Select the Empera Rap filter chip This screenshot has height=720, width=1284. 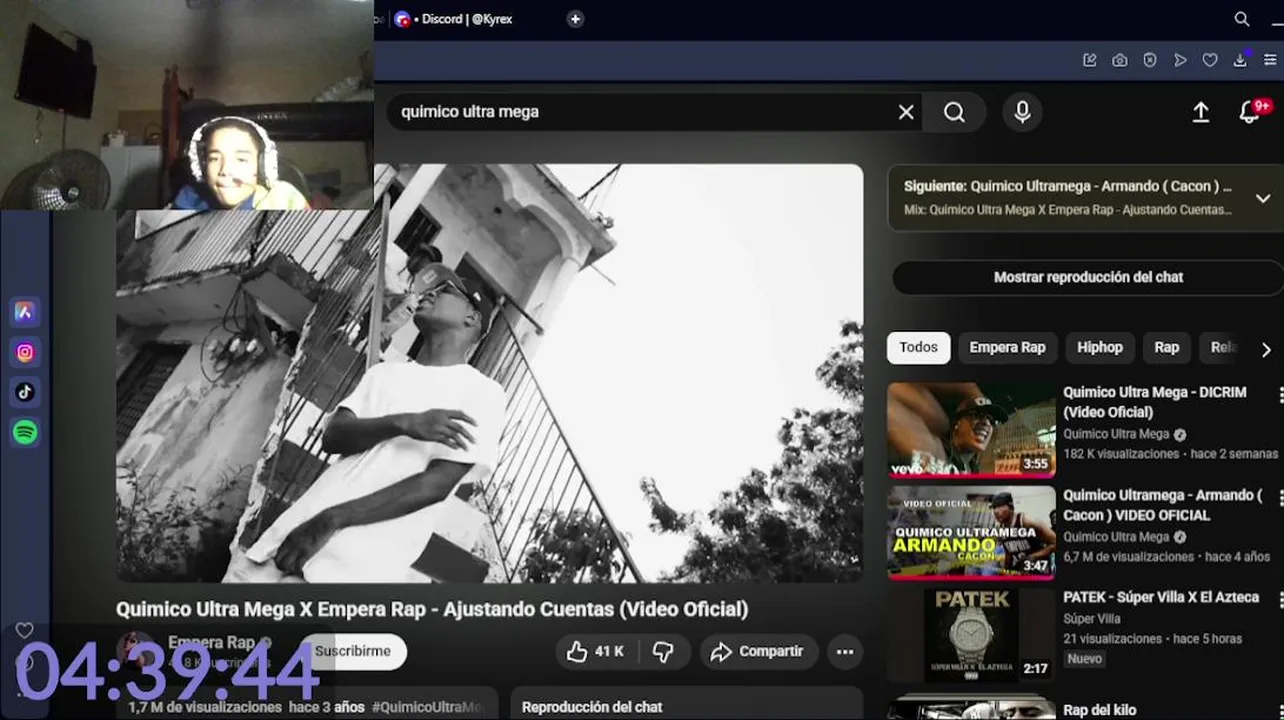pyautogui.click(x=1007, y=347)
